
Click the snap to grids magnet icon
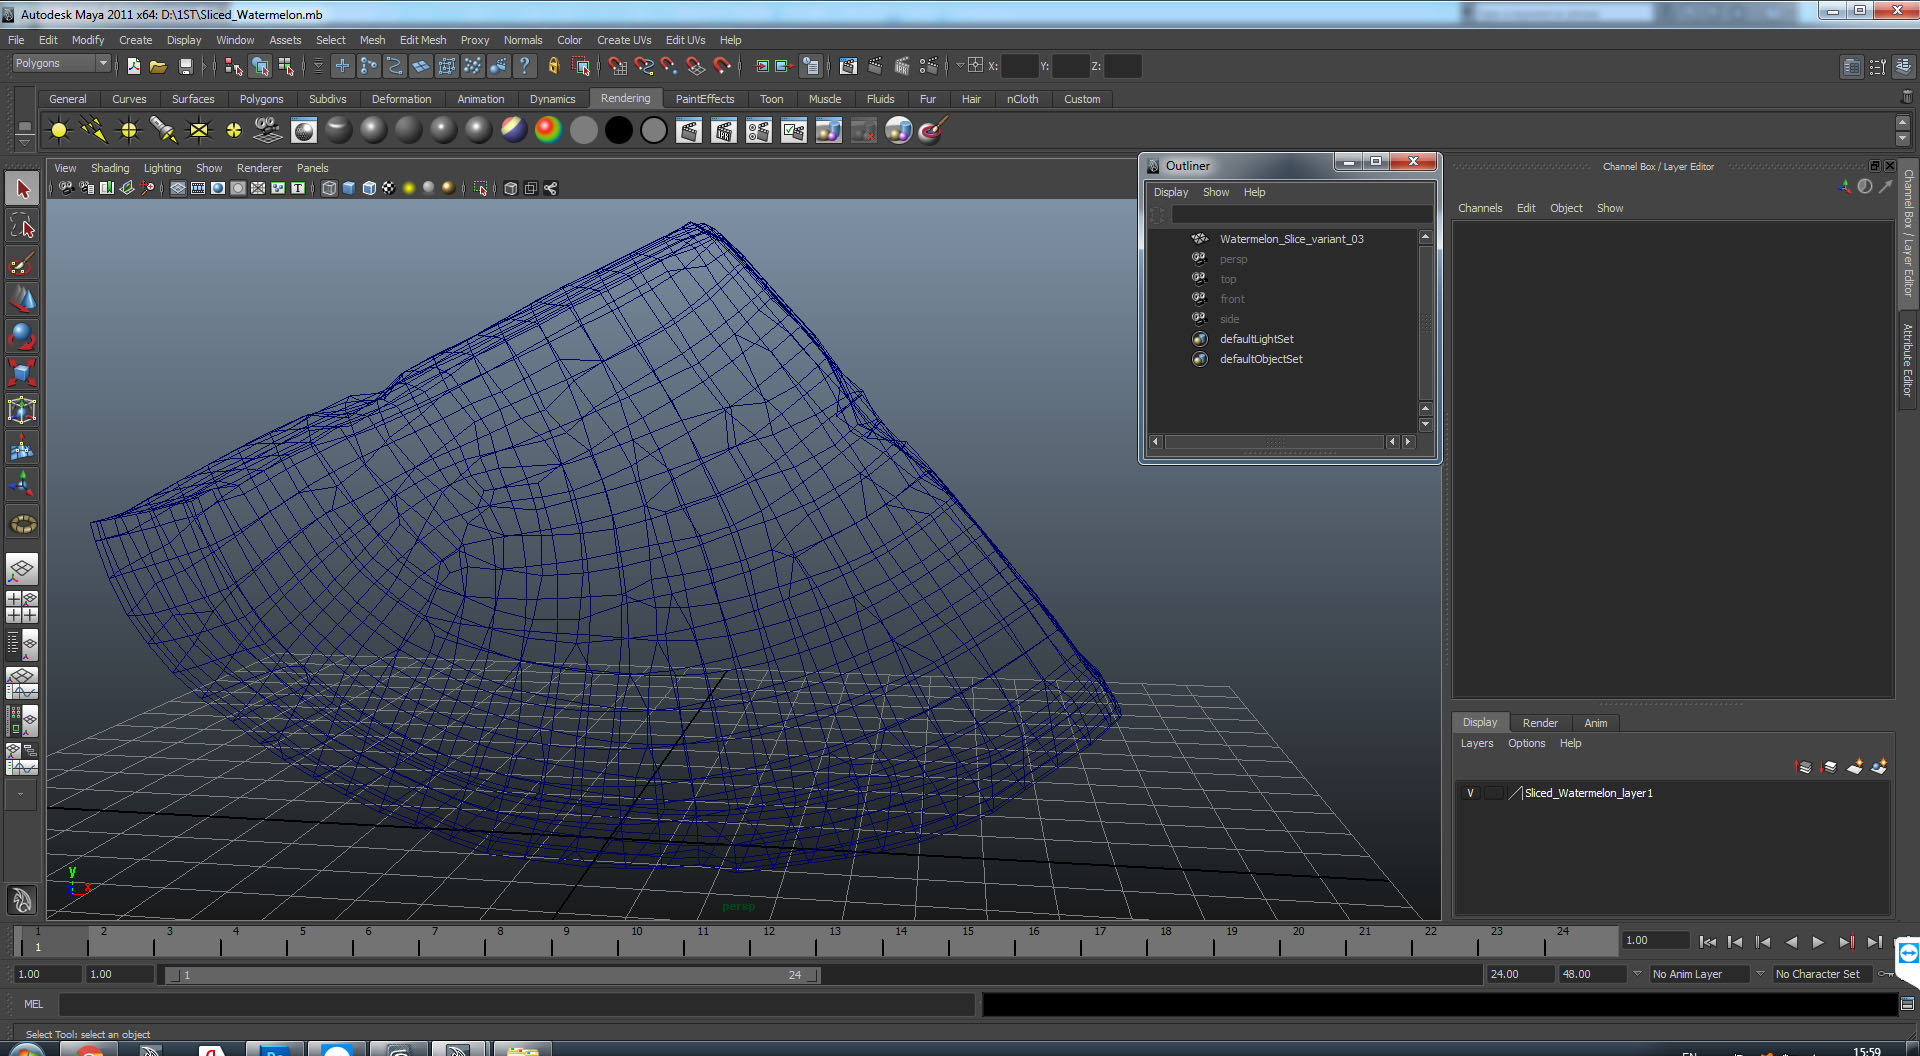[617, 67]
